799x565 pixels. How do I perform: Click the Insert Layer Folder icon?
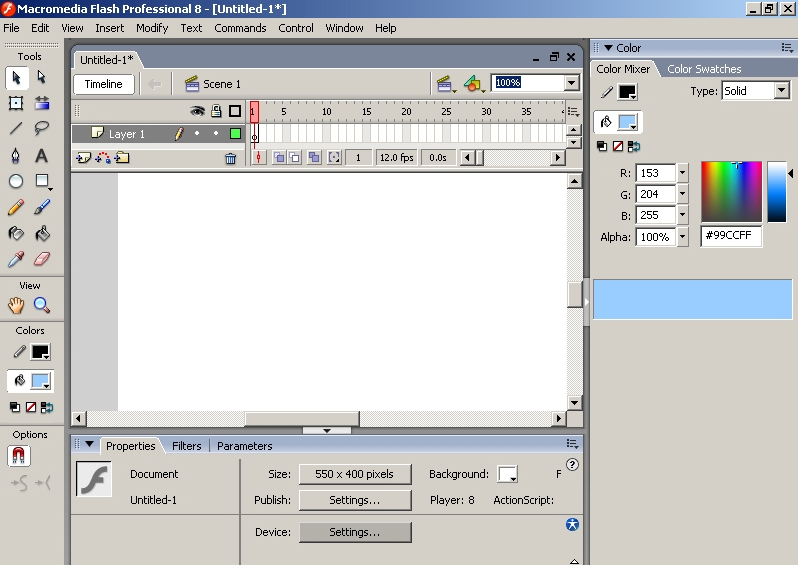pyautogui.click(x=122, y=158)
